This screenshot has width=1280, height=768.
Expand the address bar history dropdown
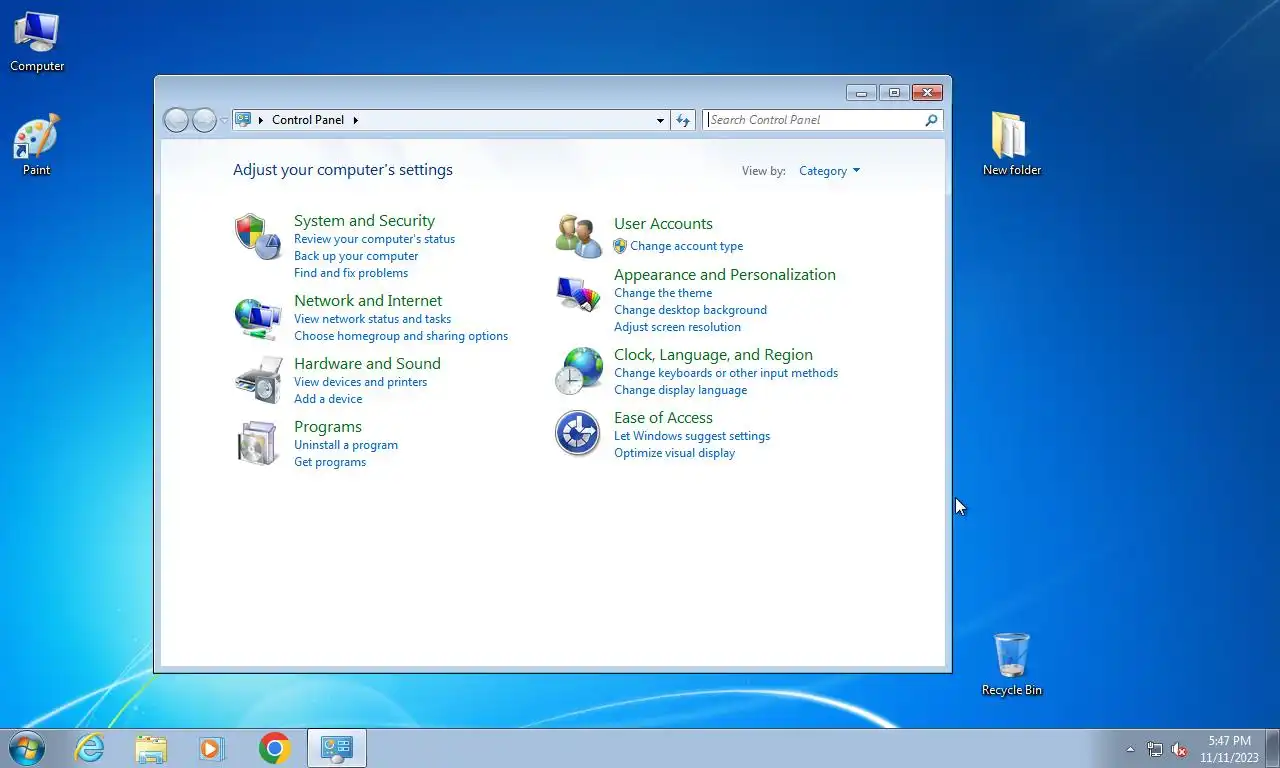pyautogui.click(x=660, y=120)
